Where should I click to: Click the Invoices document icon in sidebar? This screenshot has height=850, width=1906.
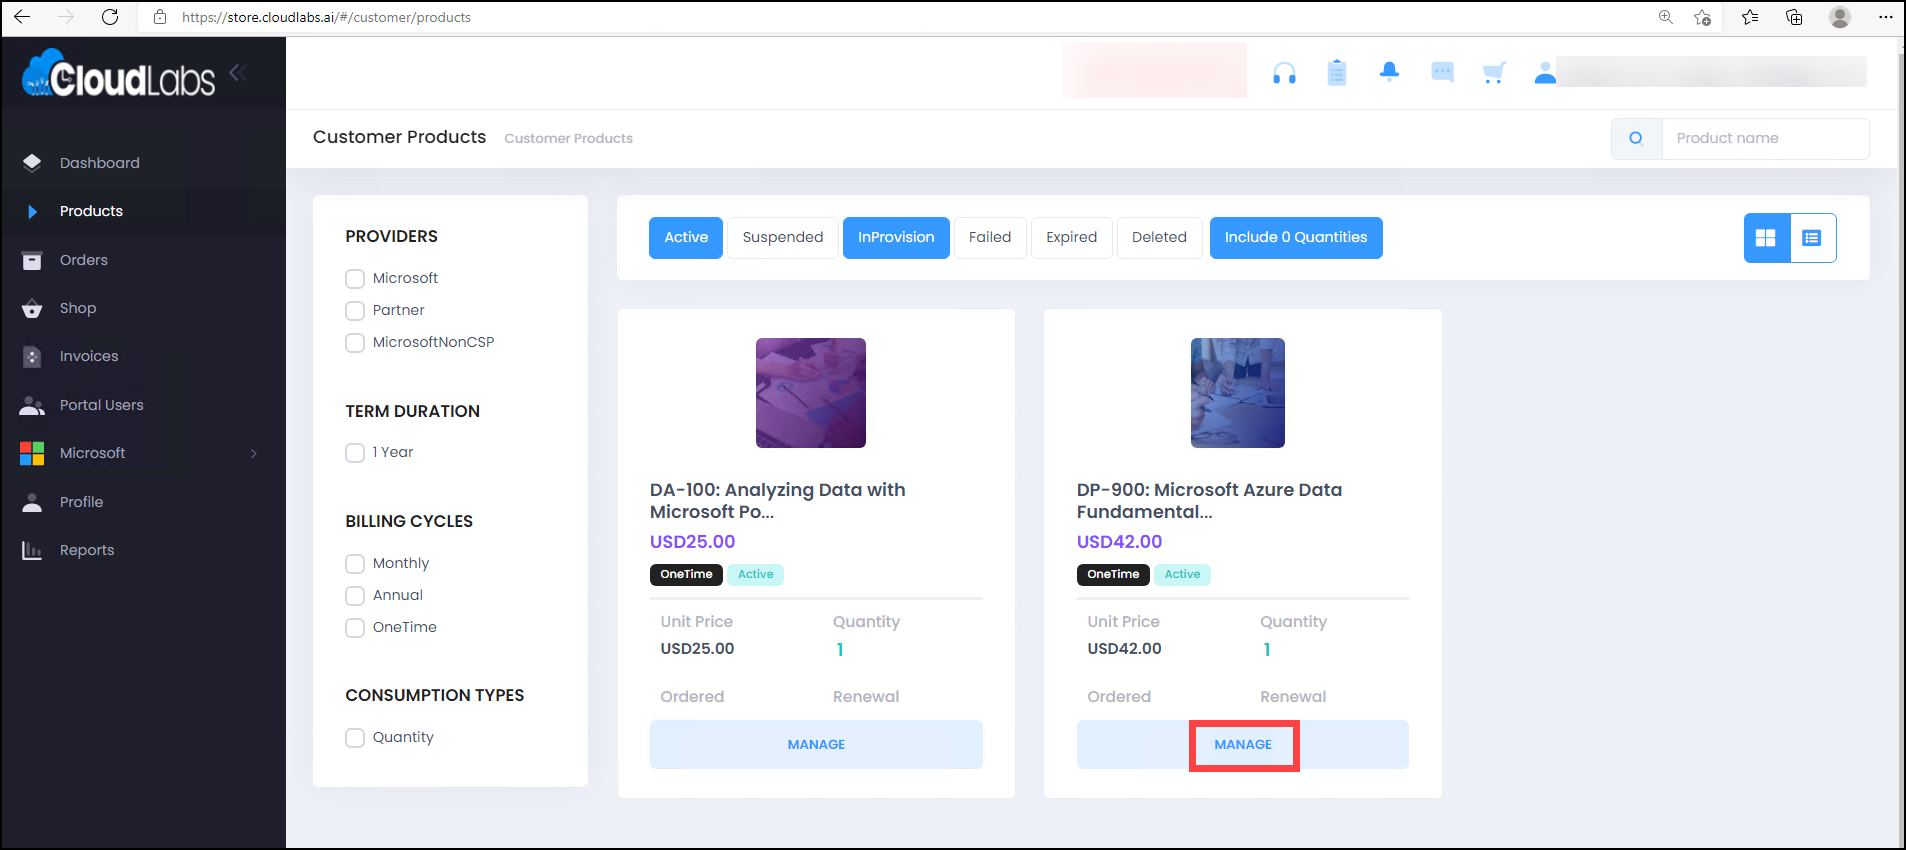32,356
